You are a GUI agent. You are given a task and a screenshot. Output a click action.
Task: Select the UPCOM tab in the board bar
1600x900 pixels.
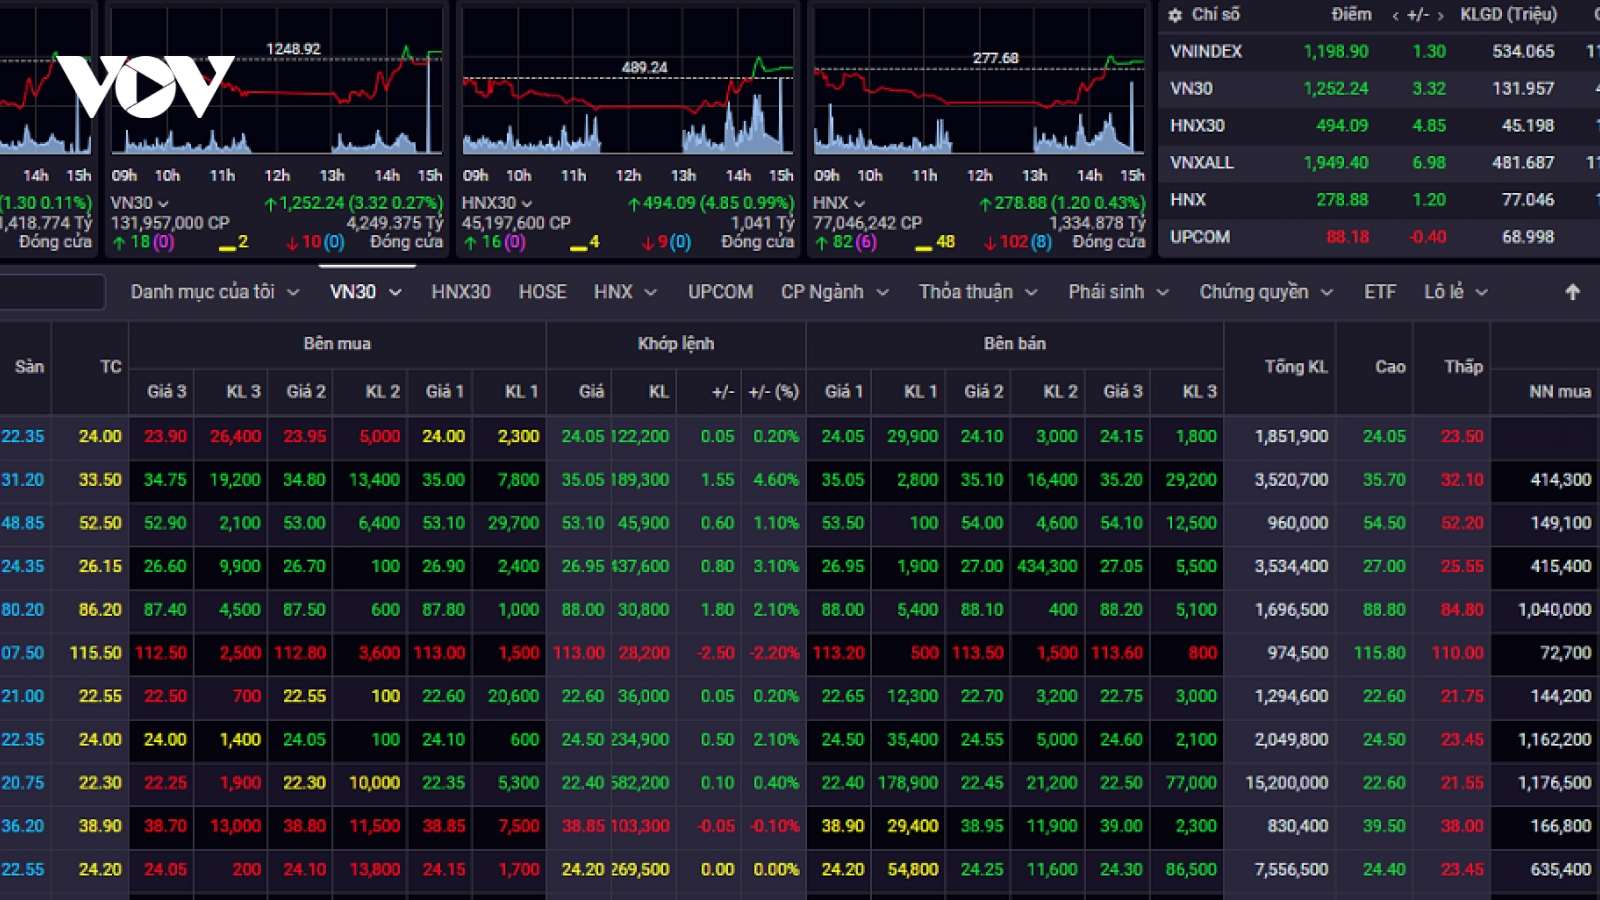click(720, 292)
